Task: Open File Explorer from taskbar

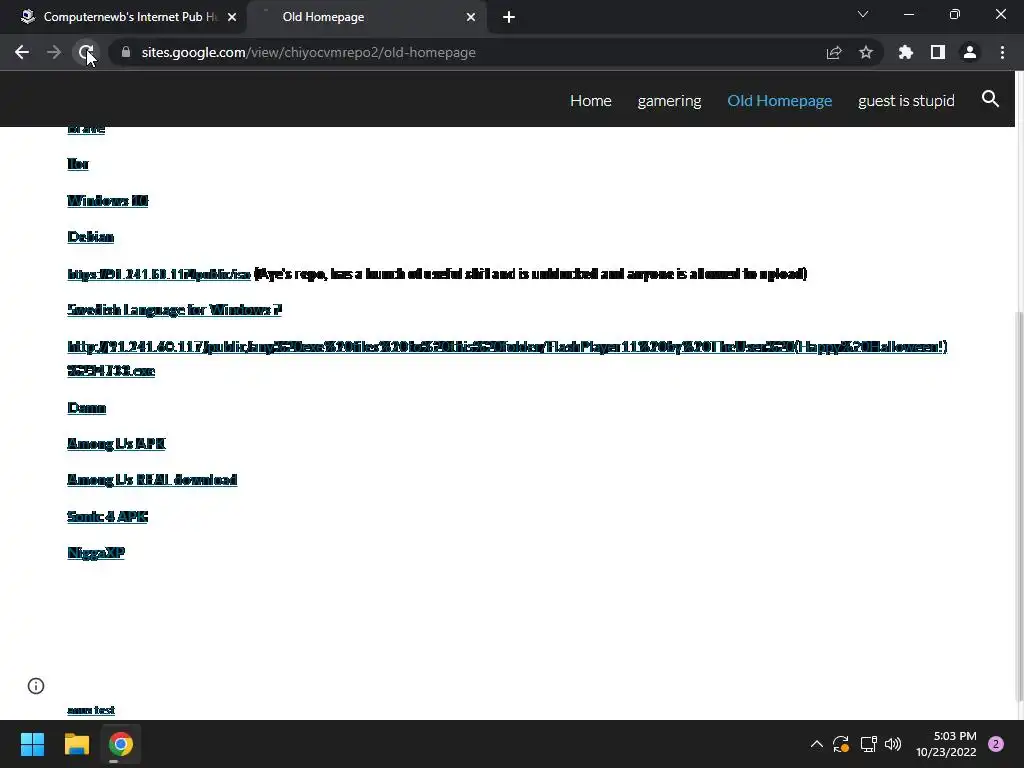Action: (x=76, y=744)
